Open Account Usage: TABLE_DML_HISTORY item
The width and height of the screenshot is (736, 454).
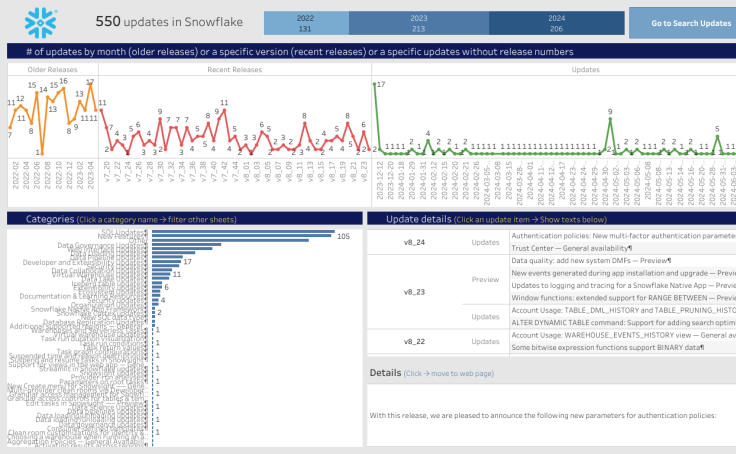tap(623, 310)
